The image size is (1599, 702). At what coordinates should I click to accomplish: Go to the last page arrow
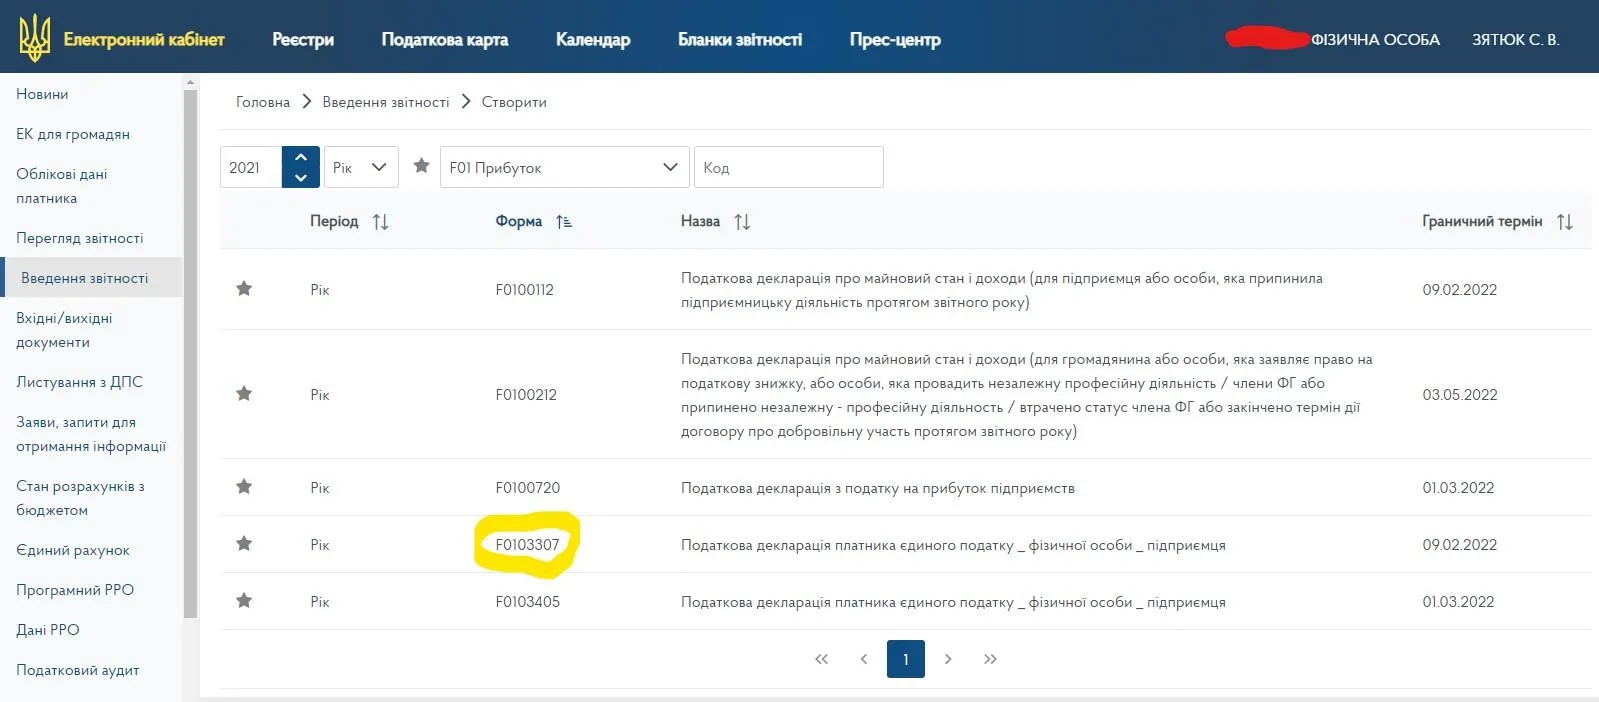[990, 659]
